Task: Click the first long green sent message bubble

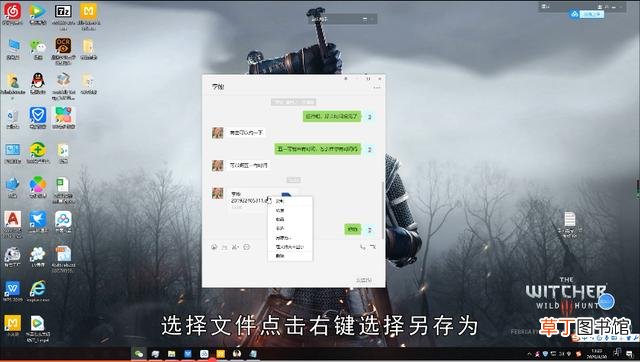Action: [332, 116]
